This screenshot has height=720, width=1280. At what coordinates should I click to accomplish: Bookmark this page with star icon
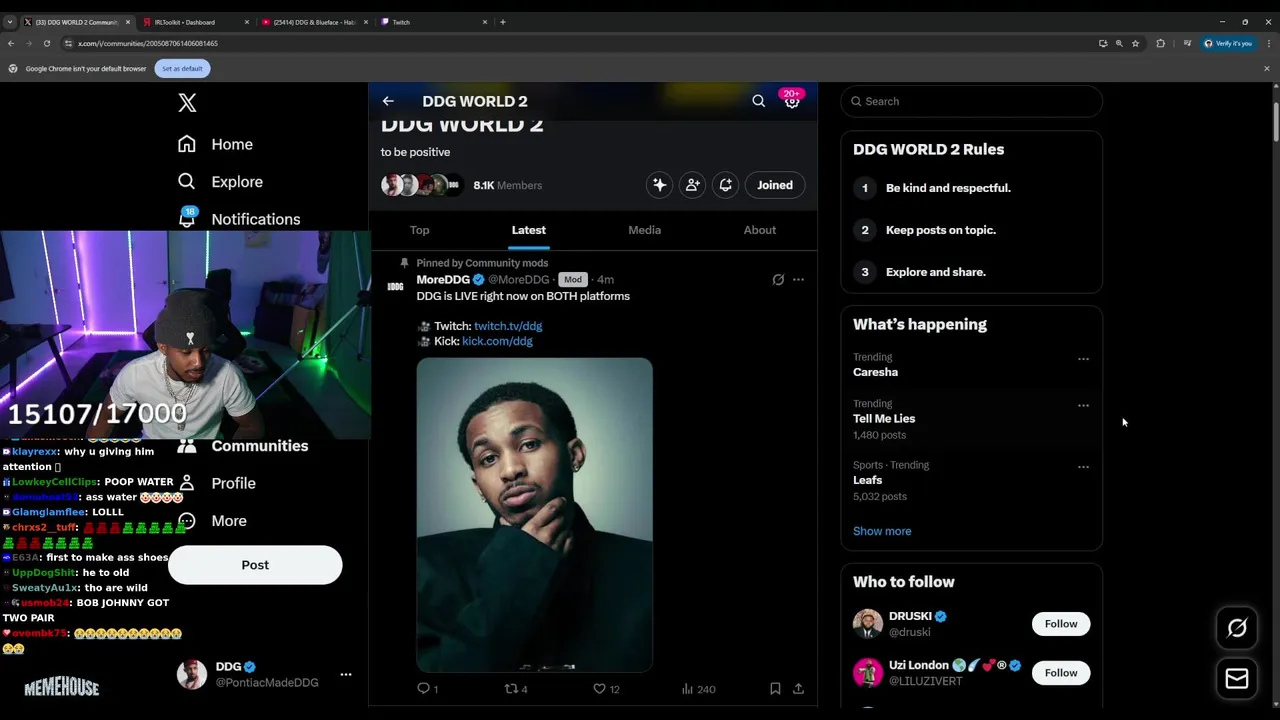click(x=1136, y=43)
